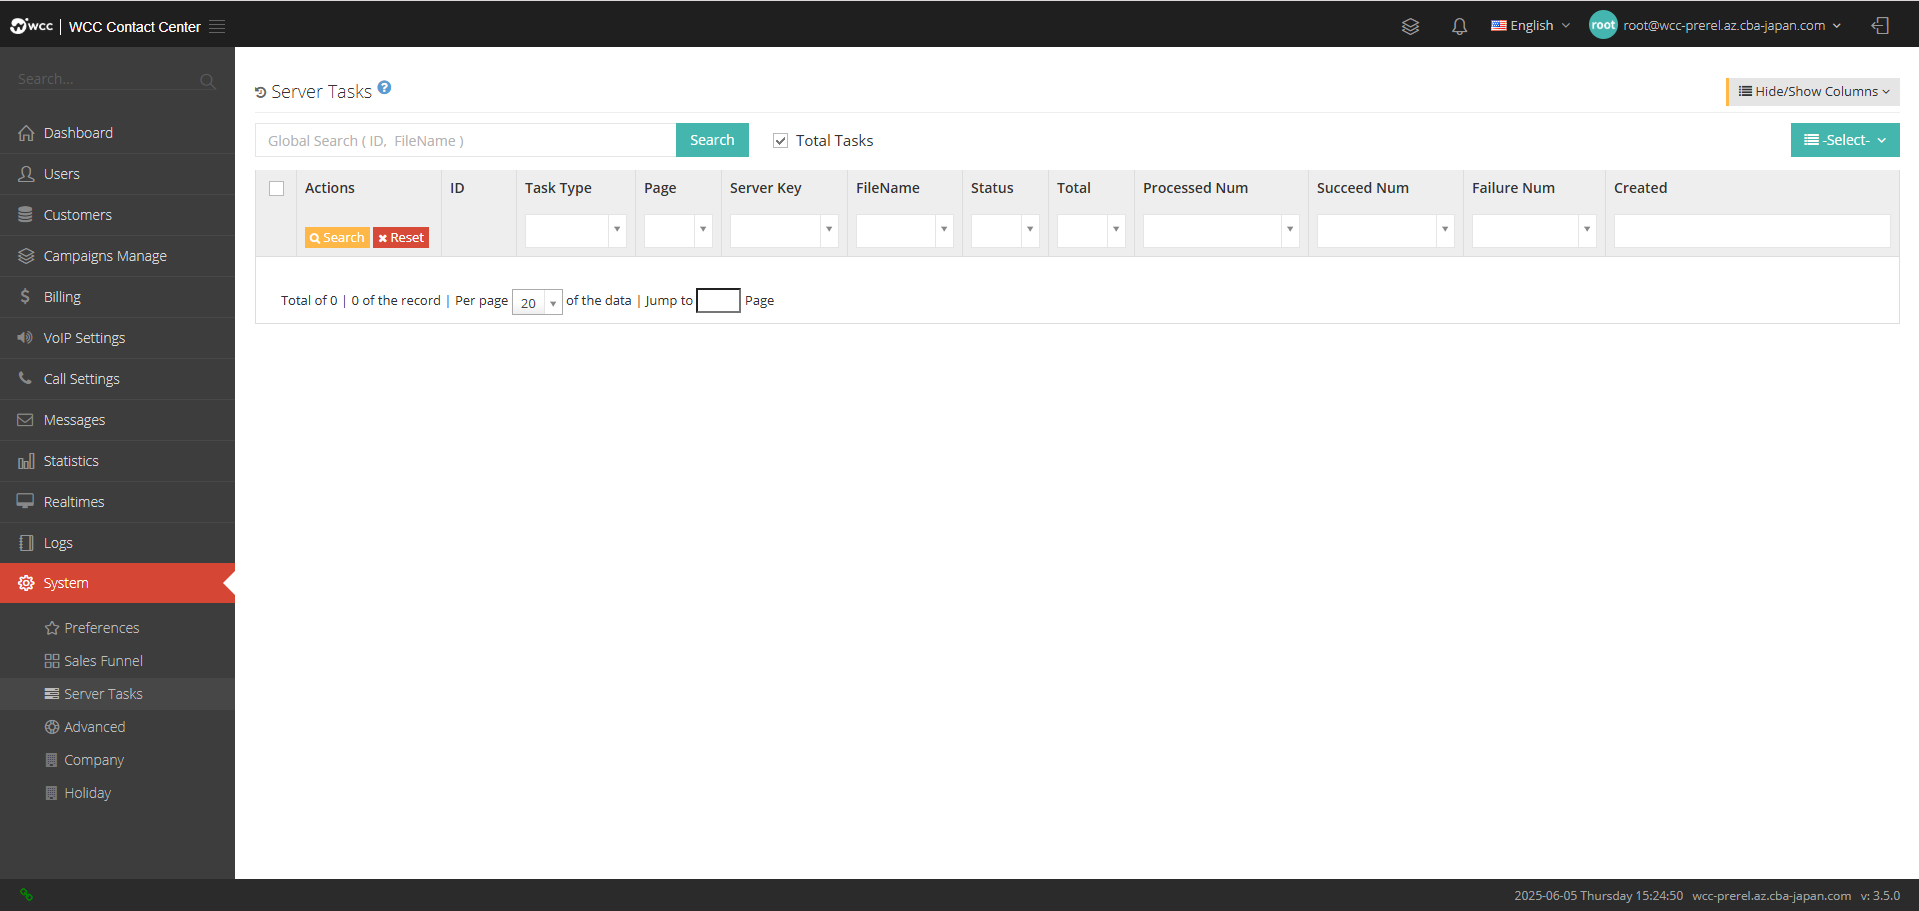
Task: Open Server Tasks in the System submenu
Action: tap(117, 694)
